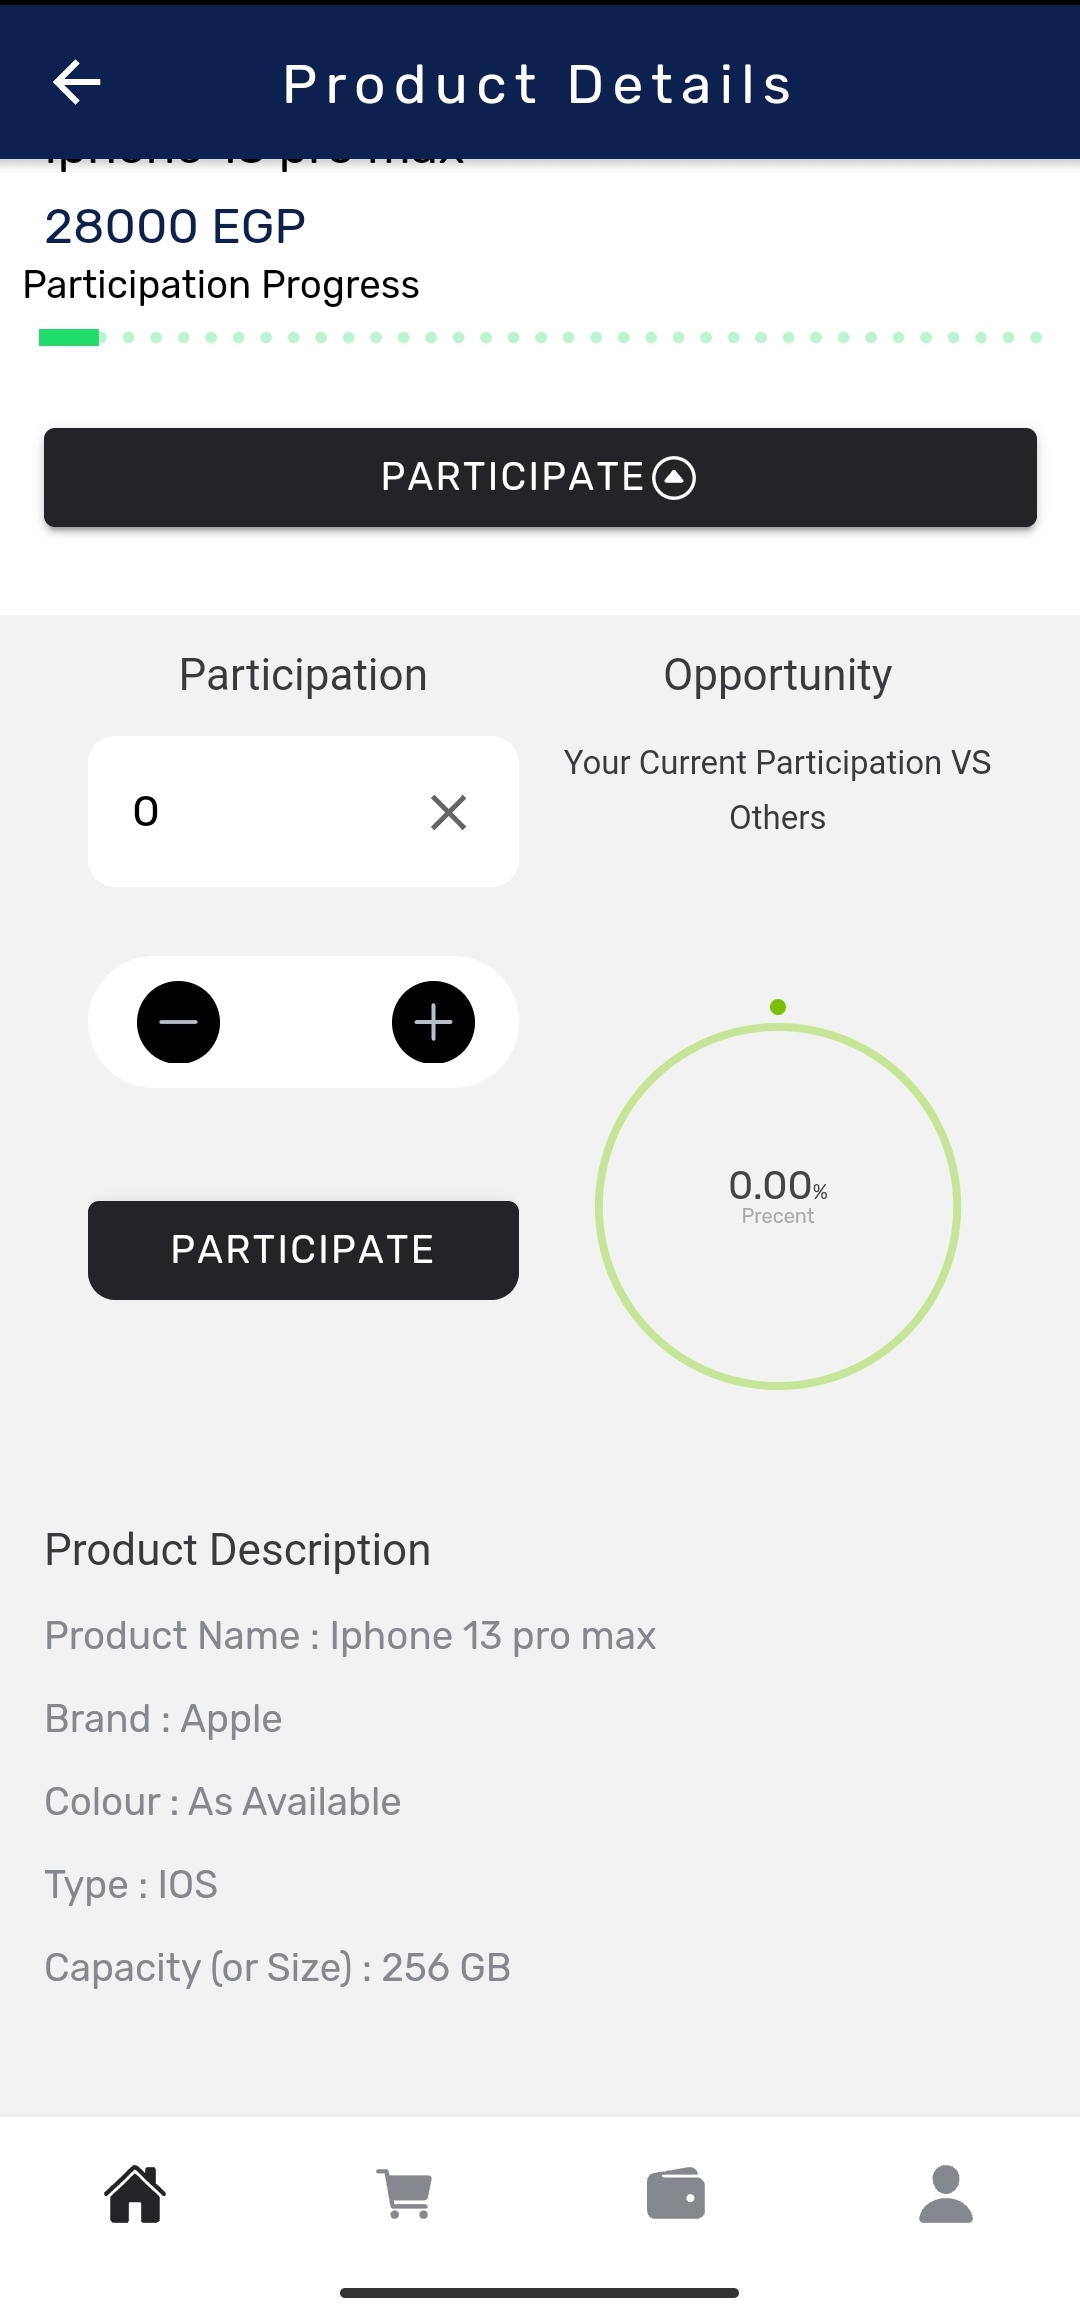Go back using the header arrow

(x=76, y=82)
